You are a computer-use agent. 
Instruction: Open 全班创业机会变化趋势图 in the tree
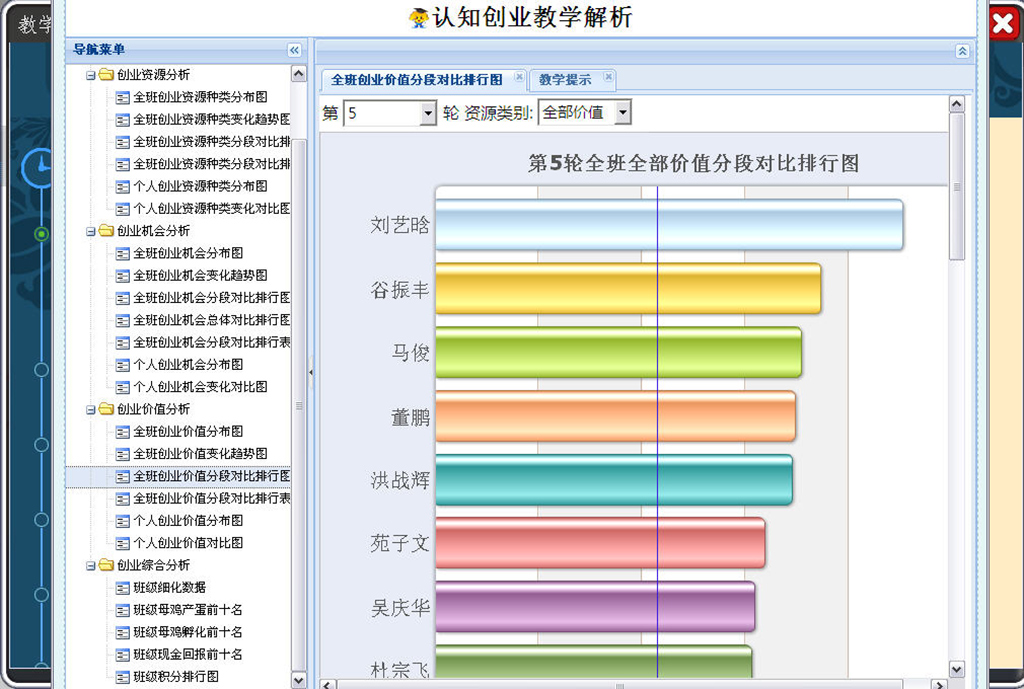(200, 276)
